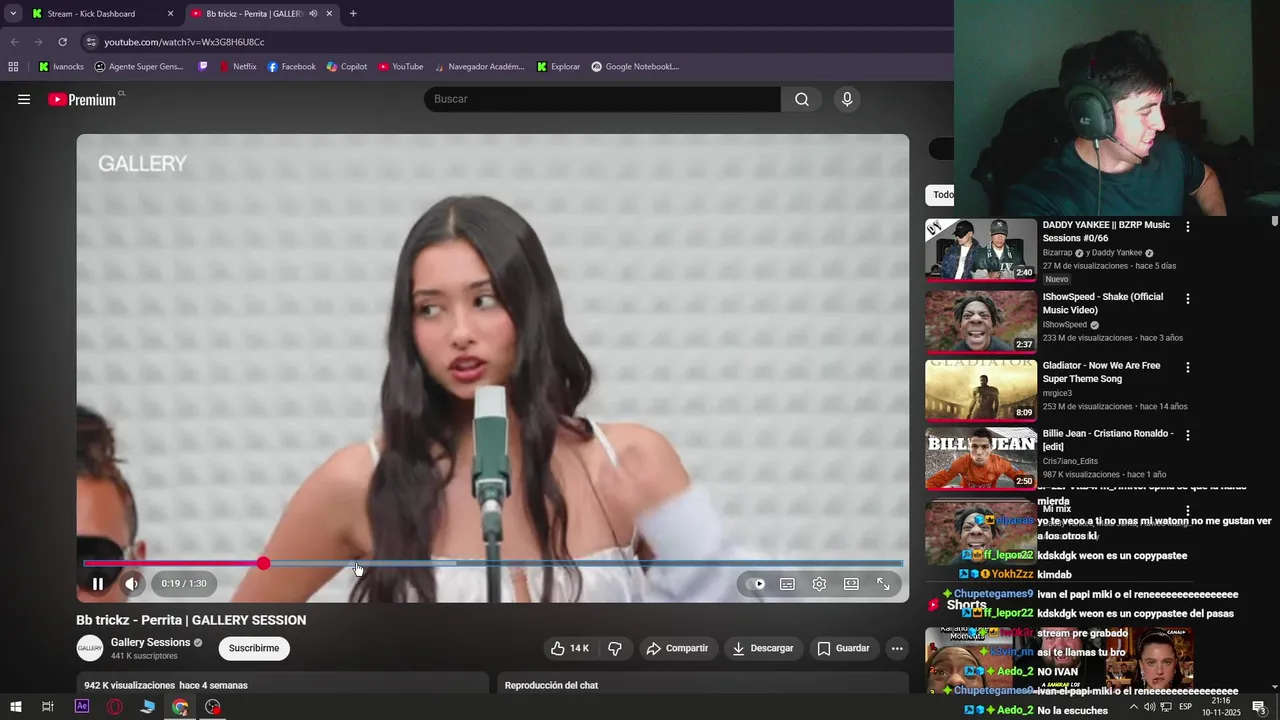This screenshot has height=720, width=1280.
Task: Share the video via Compartir button
Action: [x=677, y=648]
